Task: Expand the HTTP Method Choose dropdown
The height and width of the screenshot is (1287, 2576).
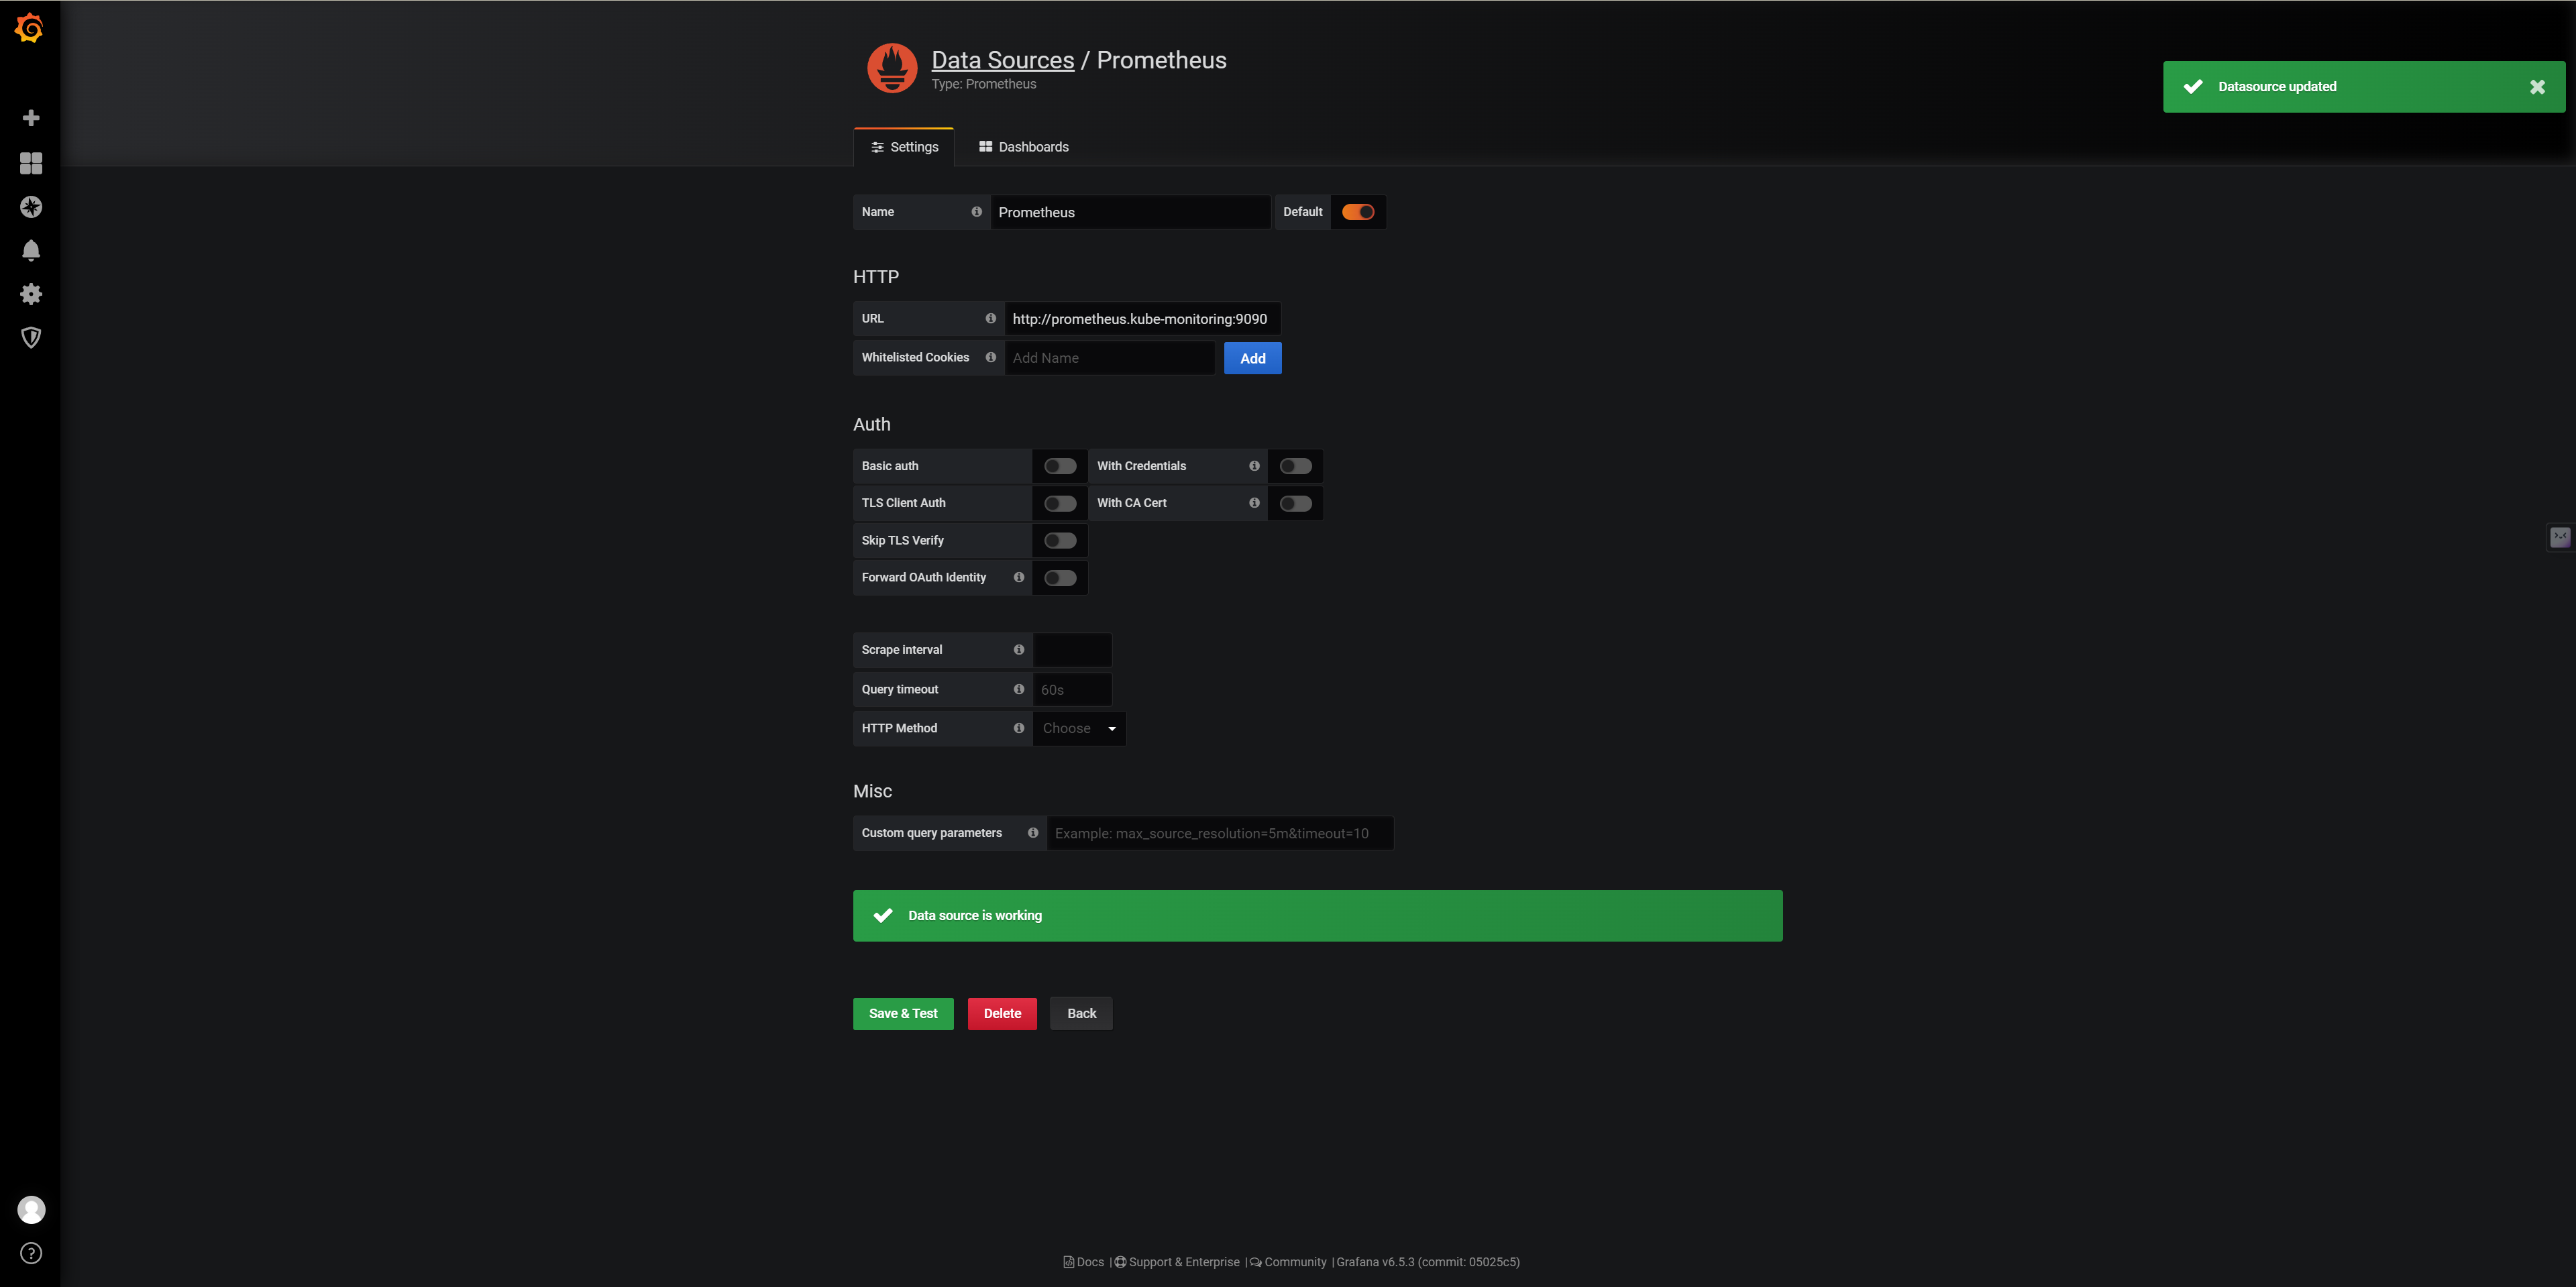Action: click(1079, 729)
